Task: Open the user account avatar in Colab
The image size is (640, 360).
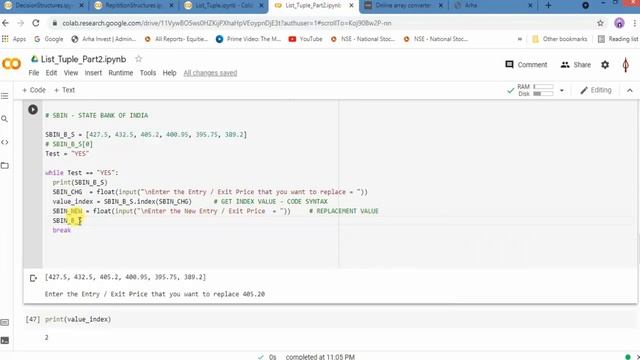Action: click(x=626, y=65)
